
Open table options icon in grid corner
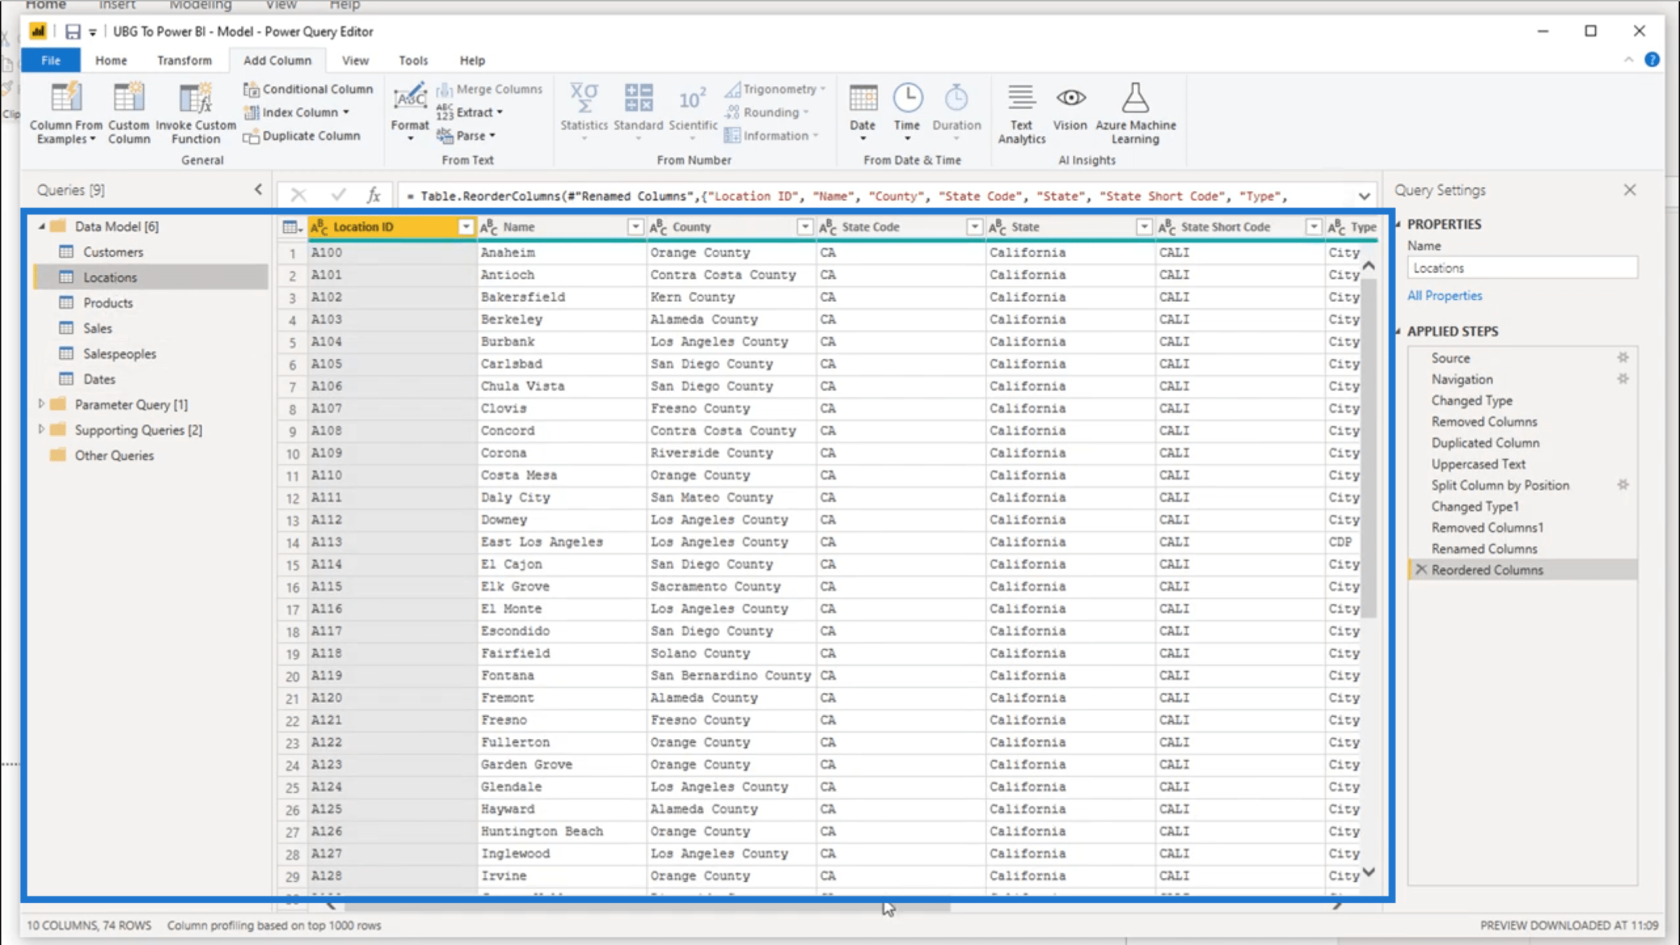click(x=292, y=227)
